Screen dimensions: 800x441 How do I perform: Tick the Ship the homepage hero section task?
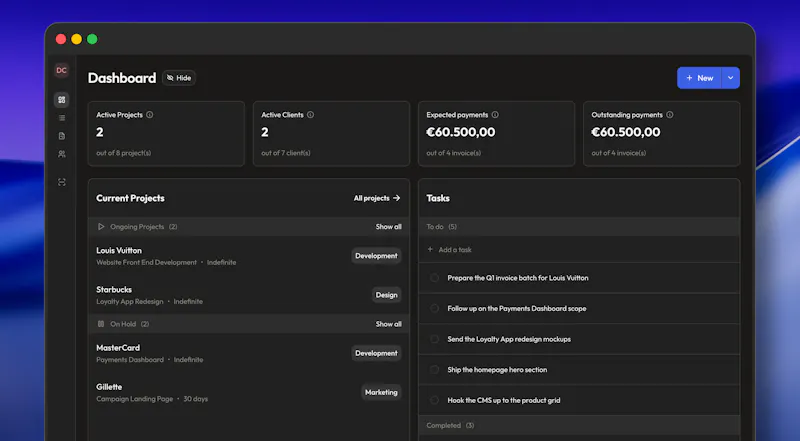pos(434,370)
